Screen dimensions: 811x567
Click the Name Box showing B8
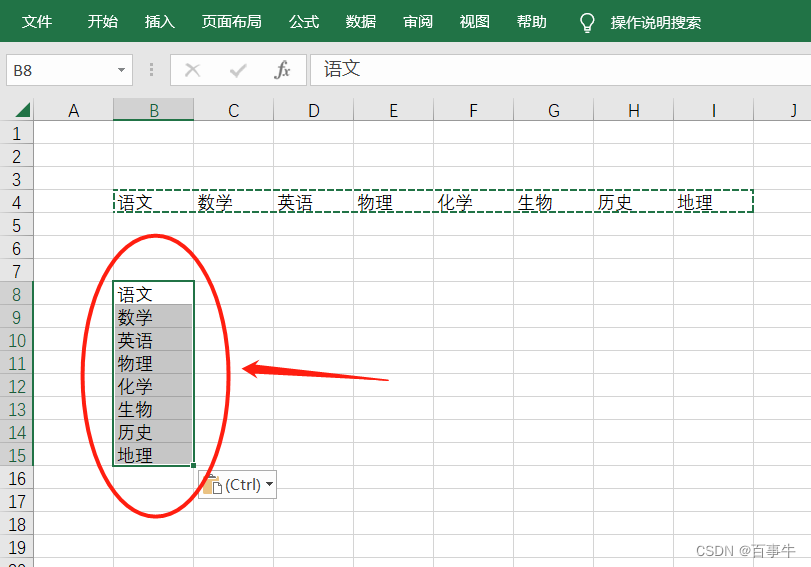tap(69, 70)
